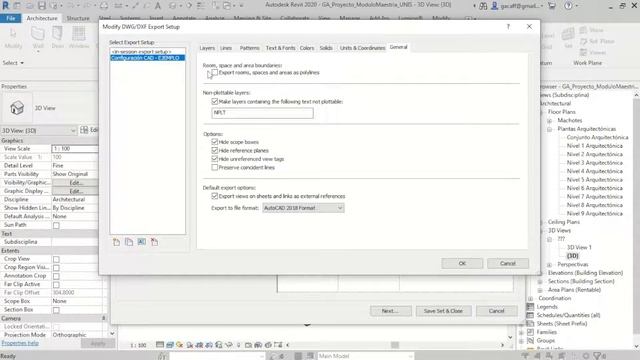The height and width of the screenshot is (360, 640).
Task: Collapse Plantas Arquitectónicas node
Action: click(x=549, y=129)
